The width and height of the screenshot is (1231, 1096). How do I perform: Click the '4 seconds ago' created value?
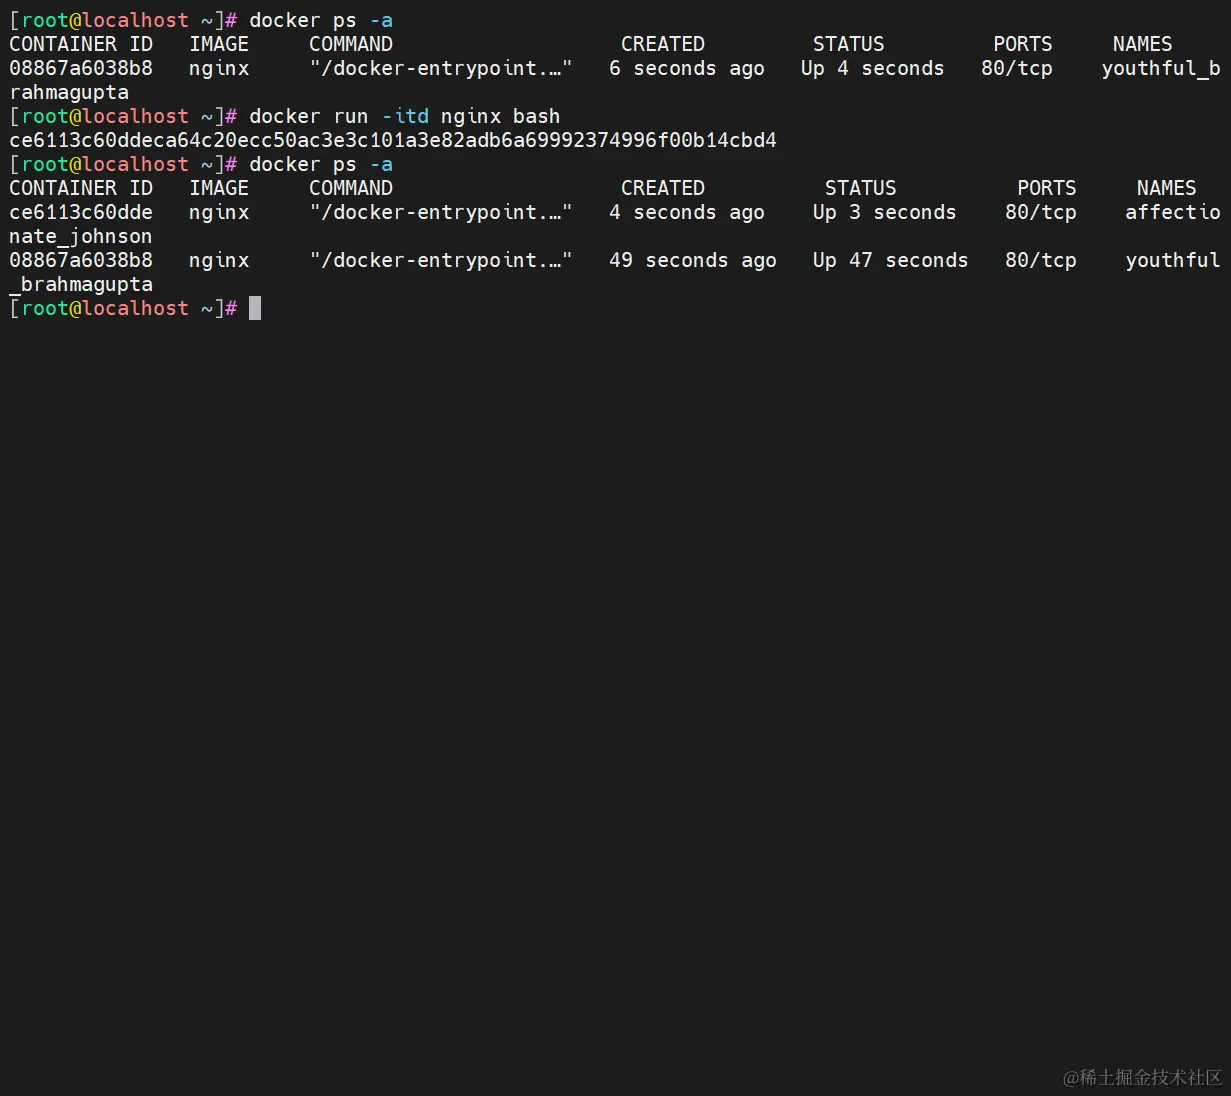[x=686, y=212]
